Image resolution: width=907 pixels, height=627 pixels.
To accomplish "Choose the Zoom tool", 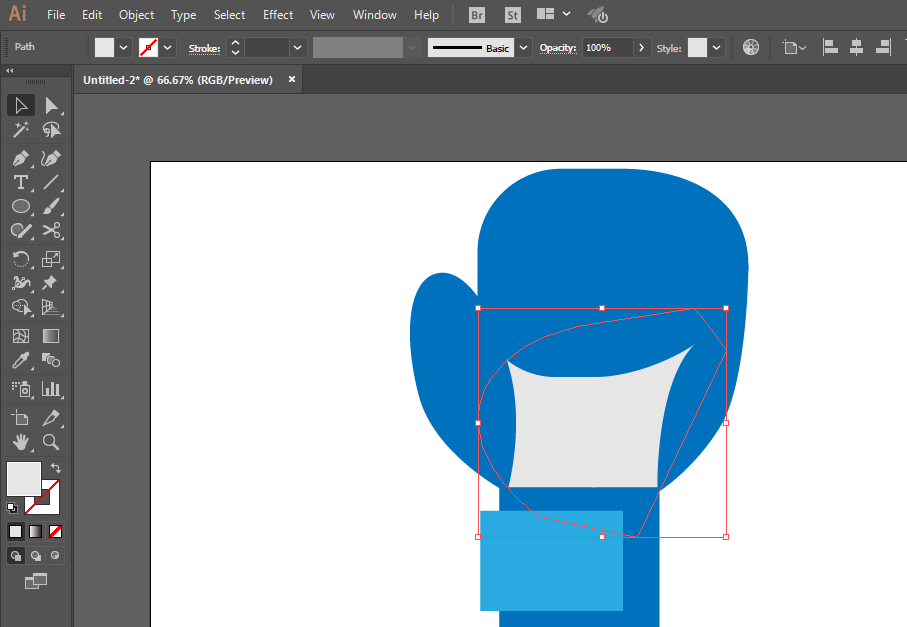I will (x=51, y=442).
